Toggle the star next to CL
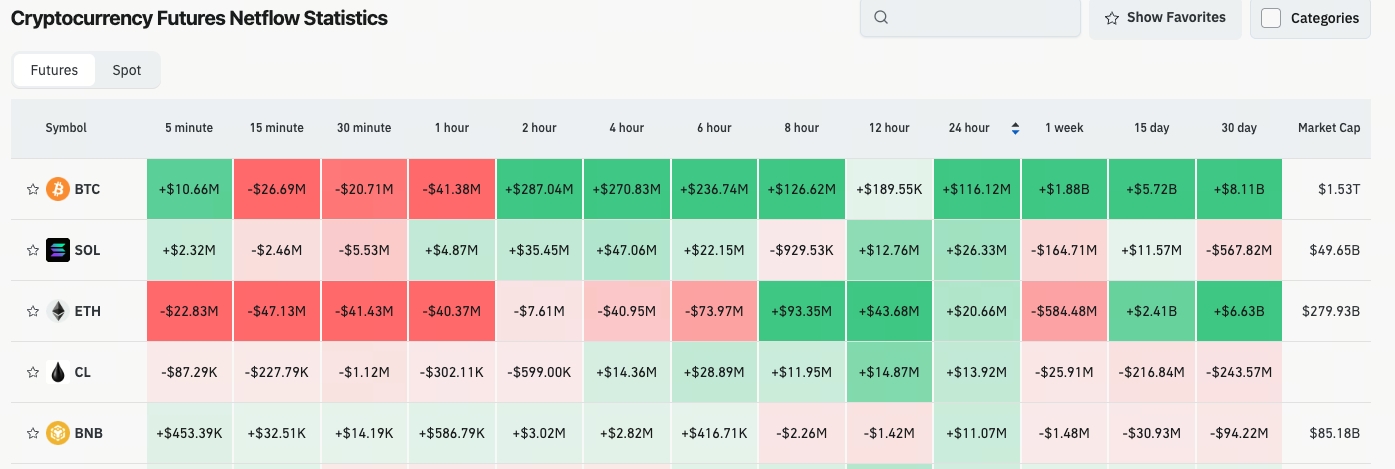Viewport: 1395px width, 469px height. point(32,372)
